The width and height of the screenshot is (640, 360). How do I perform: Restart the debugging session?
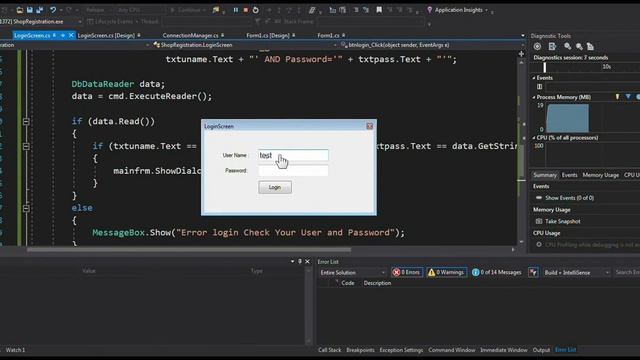point(256,10)
